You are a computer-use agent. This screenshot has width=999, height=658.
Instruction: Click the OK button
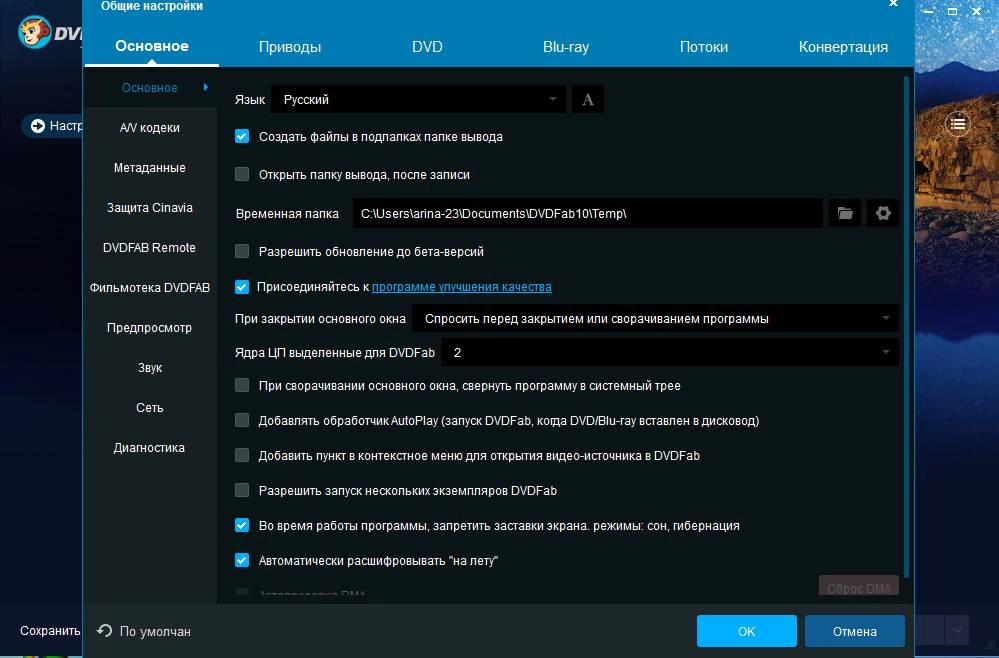click(747, 631)
